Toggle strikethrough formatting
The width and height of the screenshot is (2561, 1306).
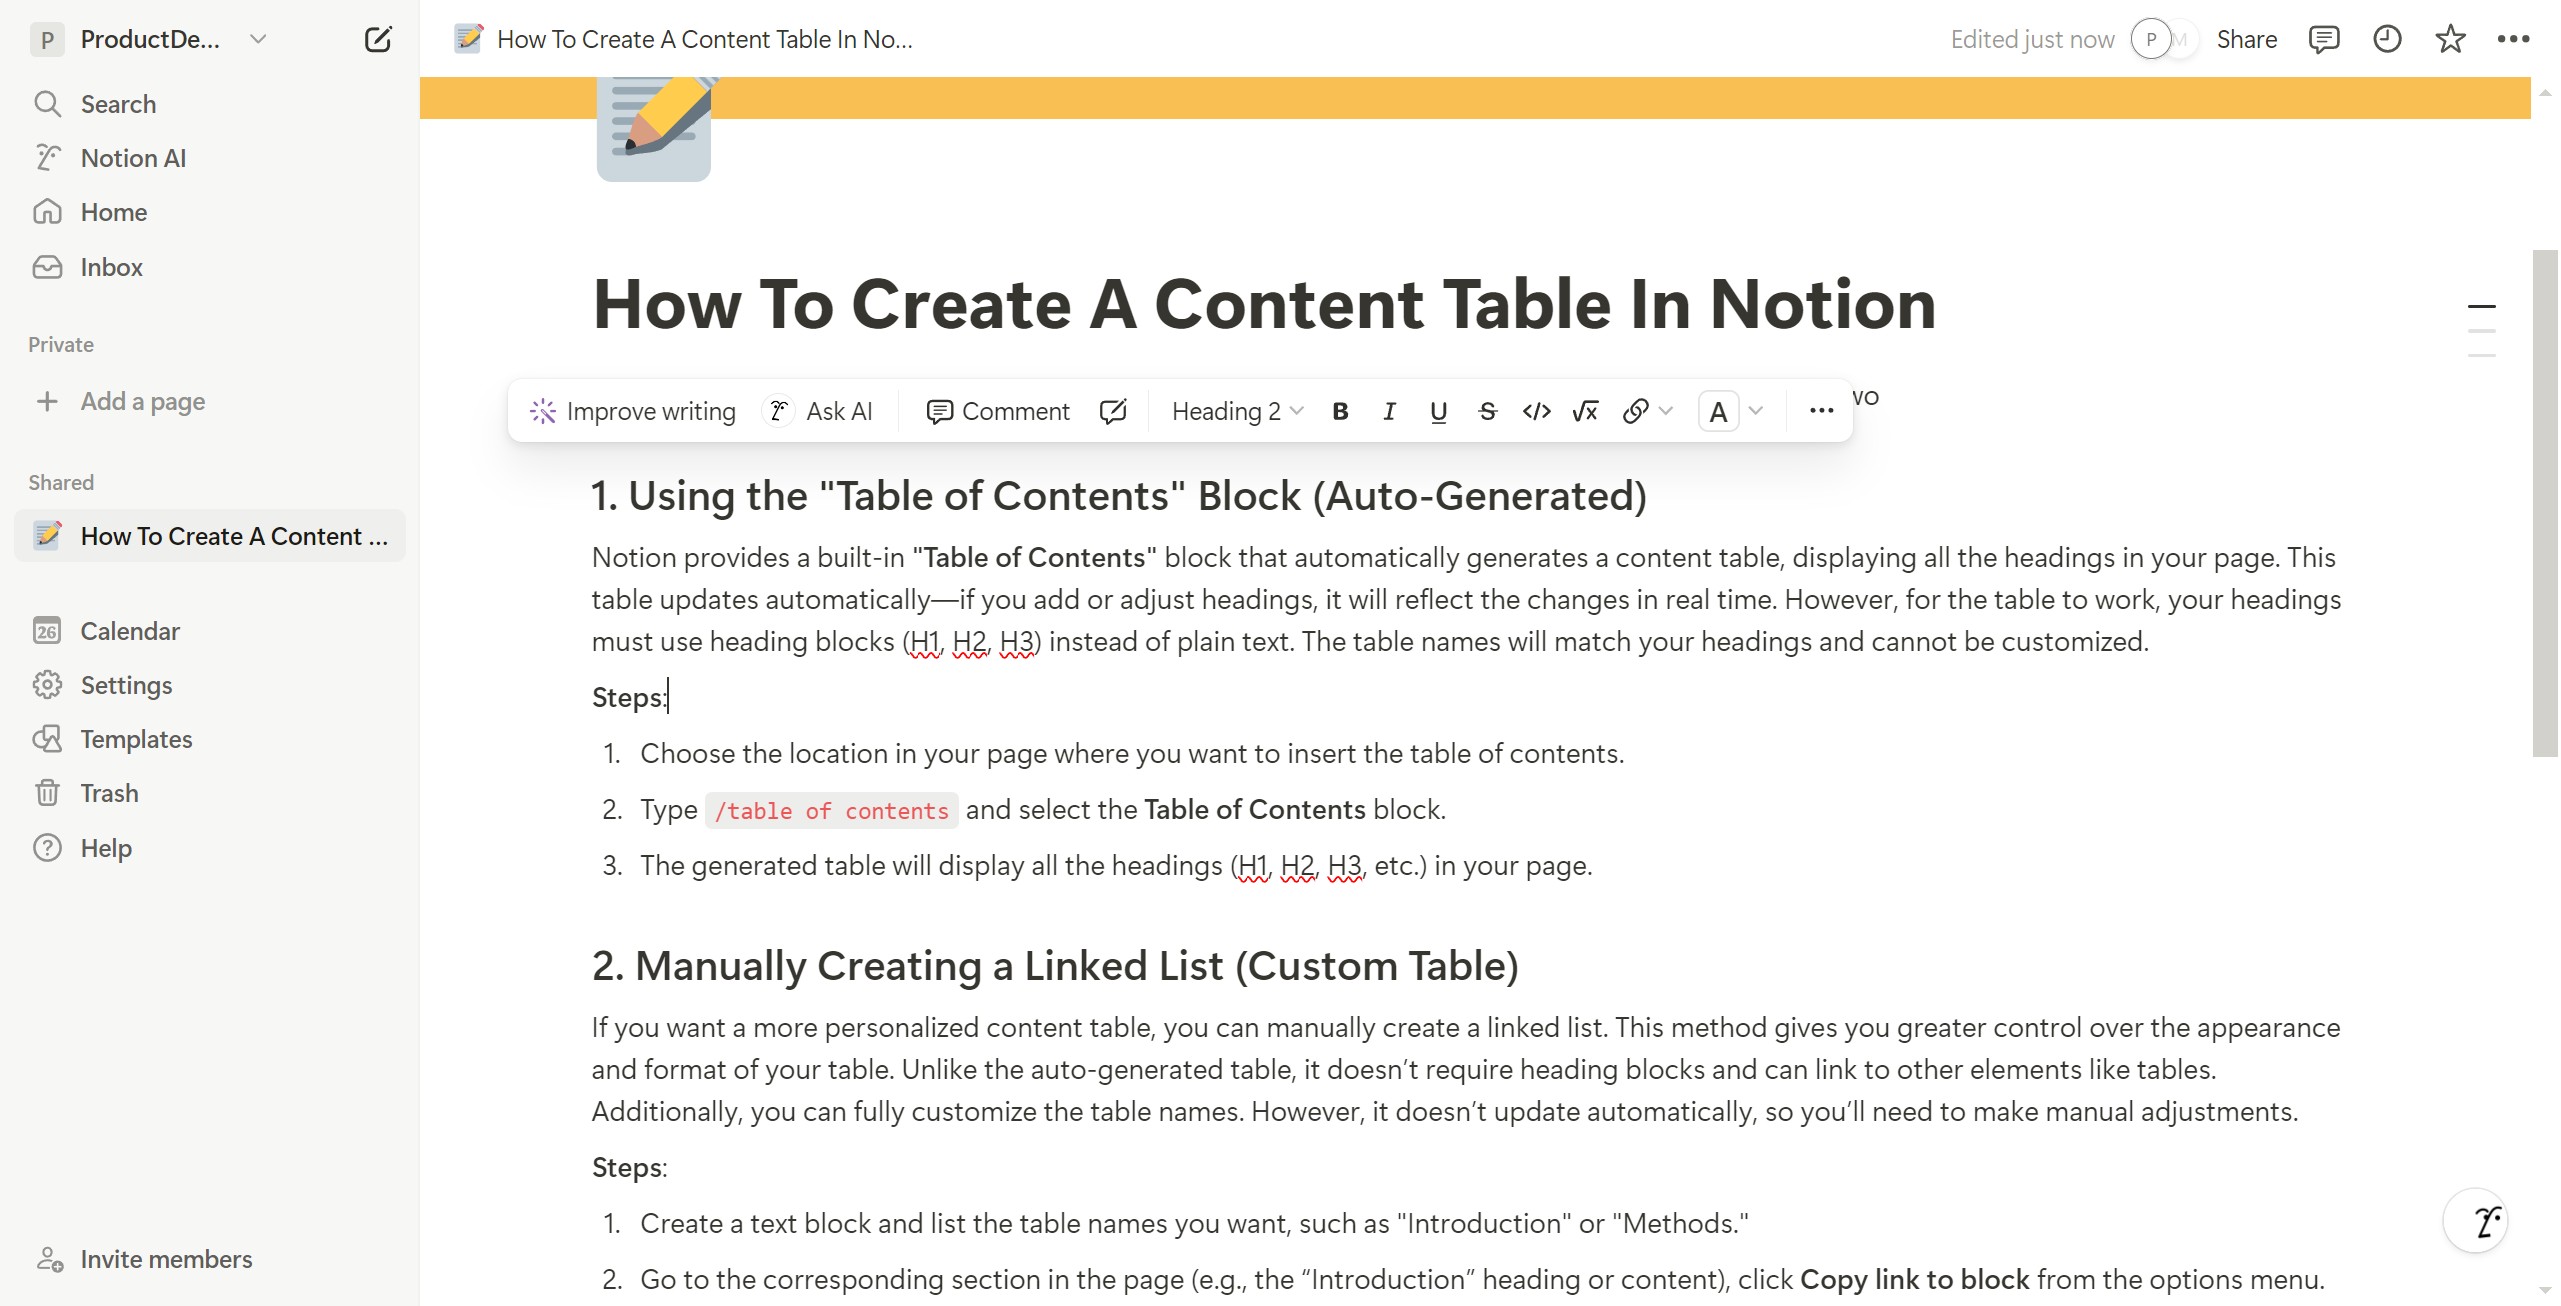[1487, 411]
